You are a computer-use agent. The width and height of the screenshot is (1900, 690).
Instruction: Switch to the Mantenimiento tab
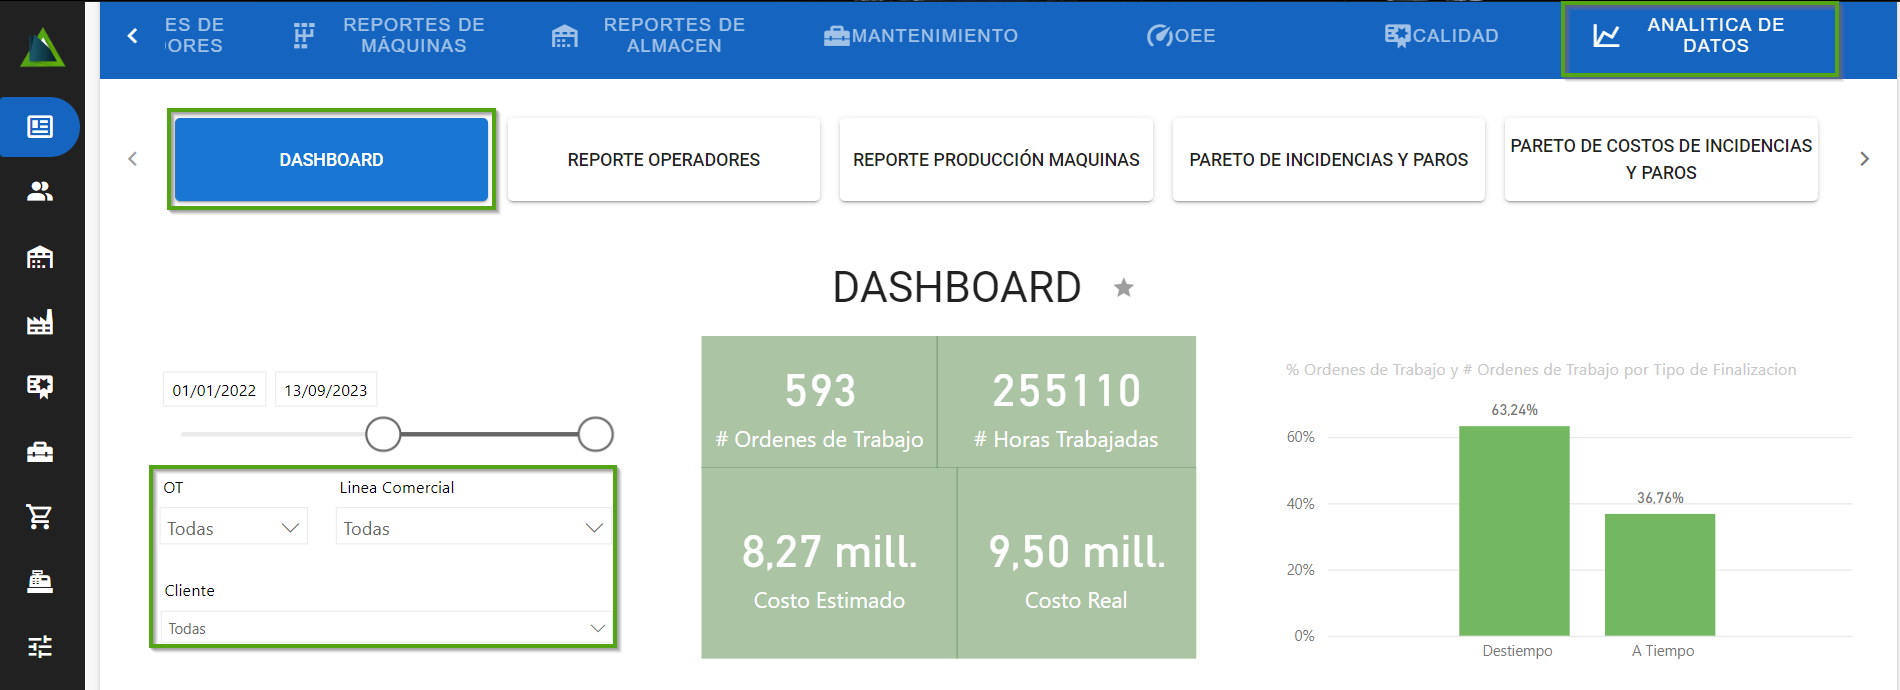921,36
